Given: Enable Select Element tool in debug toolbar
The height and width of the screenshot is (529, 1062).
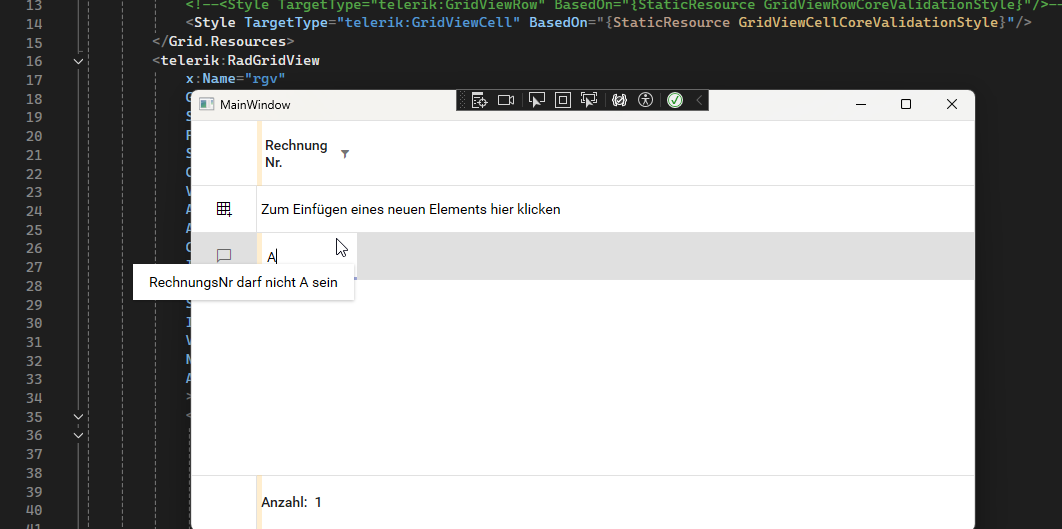Looking at the screenshot, I should [x=537, y=100].
